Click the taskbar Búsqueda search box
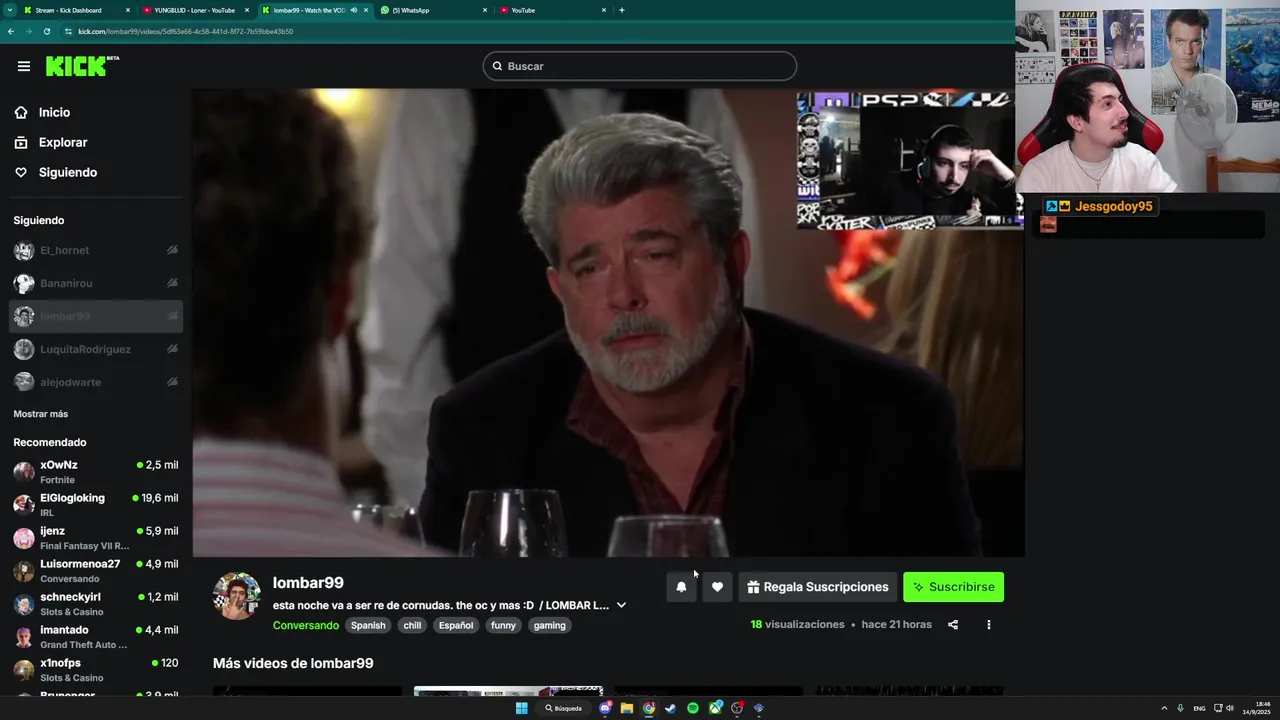Viewport: 1280px width, 720px height. [x=565, y=708]
